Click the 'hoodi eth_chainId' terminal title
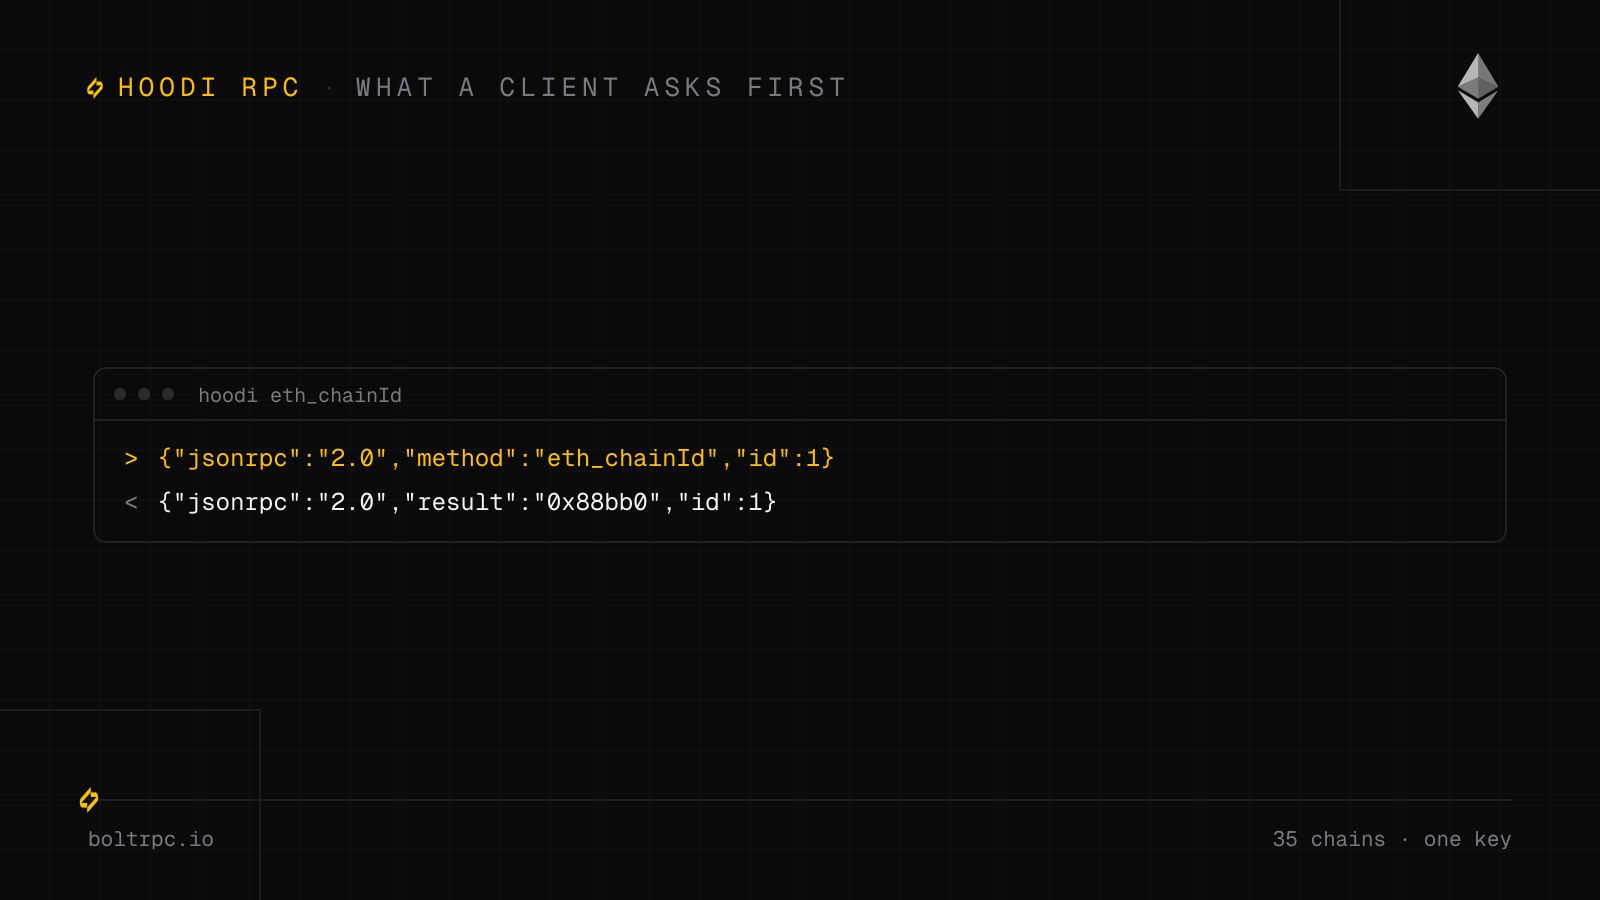This screenshot has height=900, width=1600. pos(300,395)
